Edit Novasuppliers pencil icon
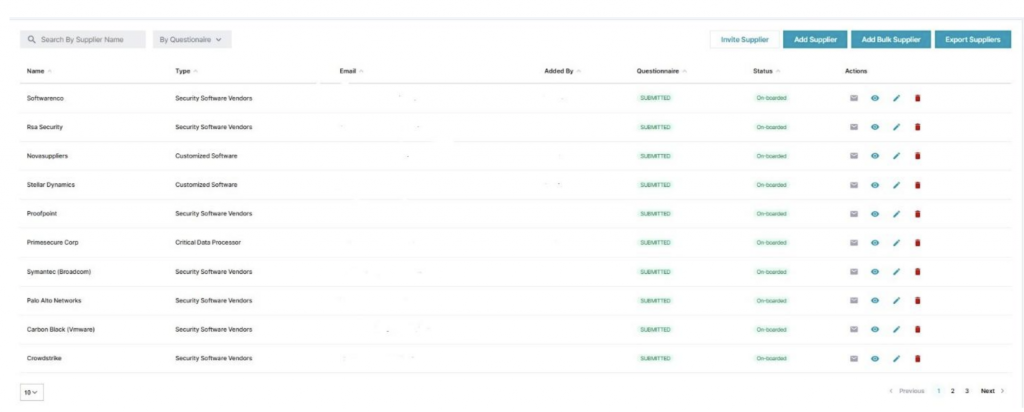 tap(897, 155)
